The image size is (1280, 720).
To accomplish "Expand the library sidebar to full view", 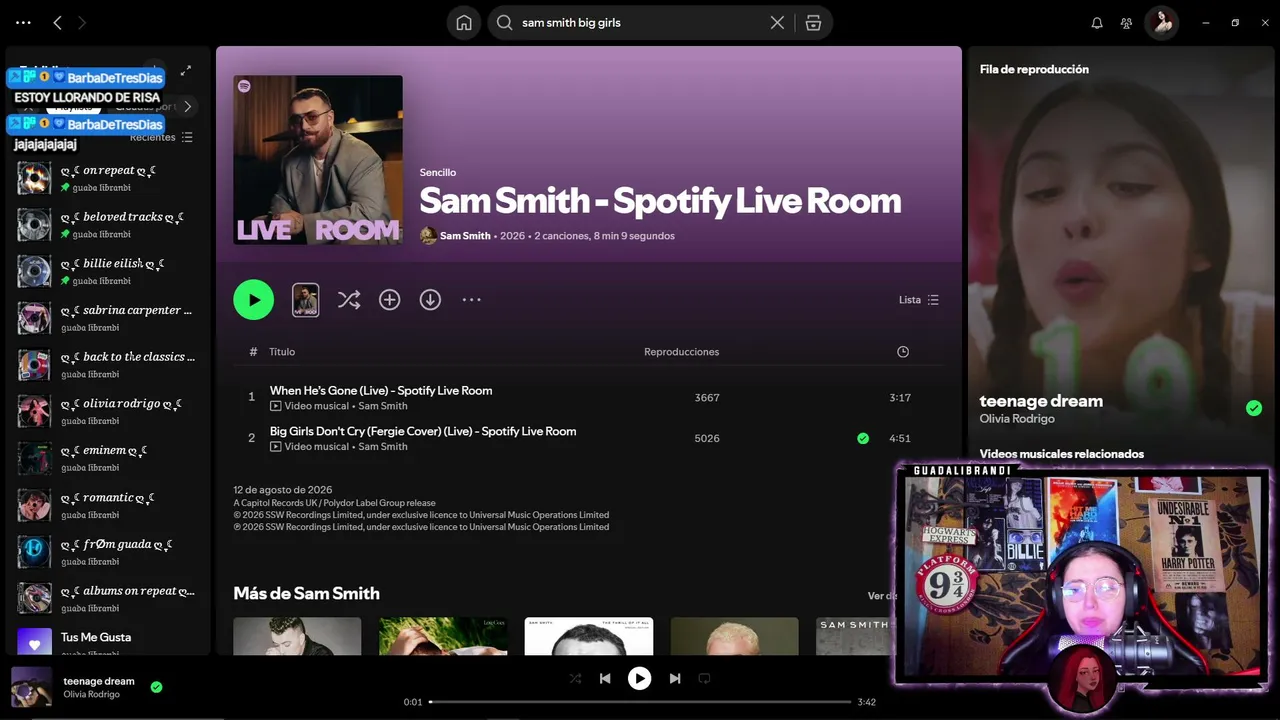I will pyautogui.click(x=185, y=71).
